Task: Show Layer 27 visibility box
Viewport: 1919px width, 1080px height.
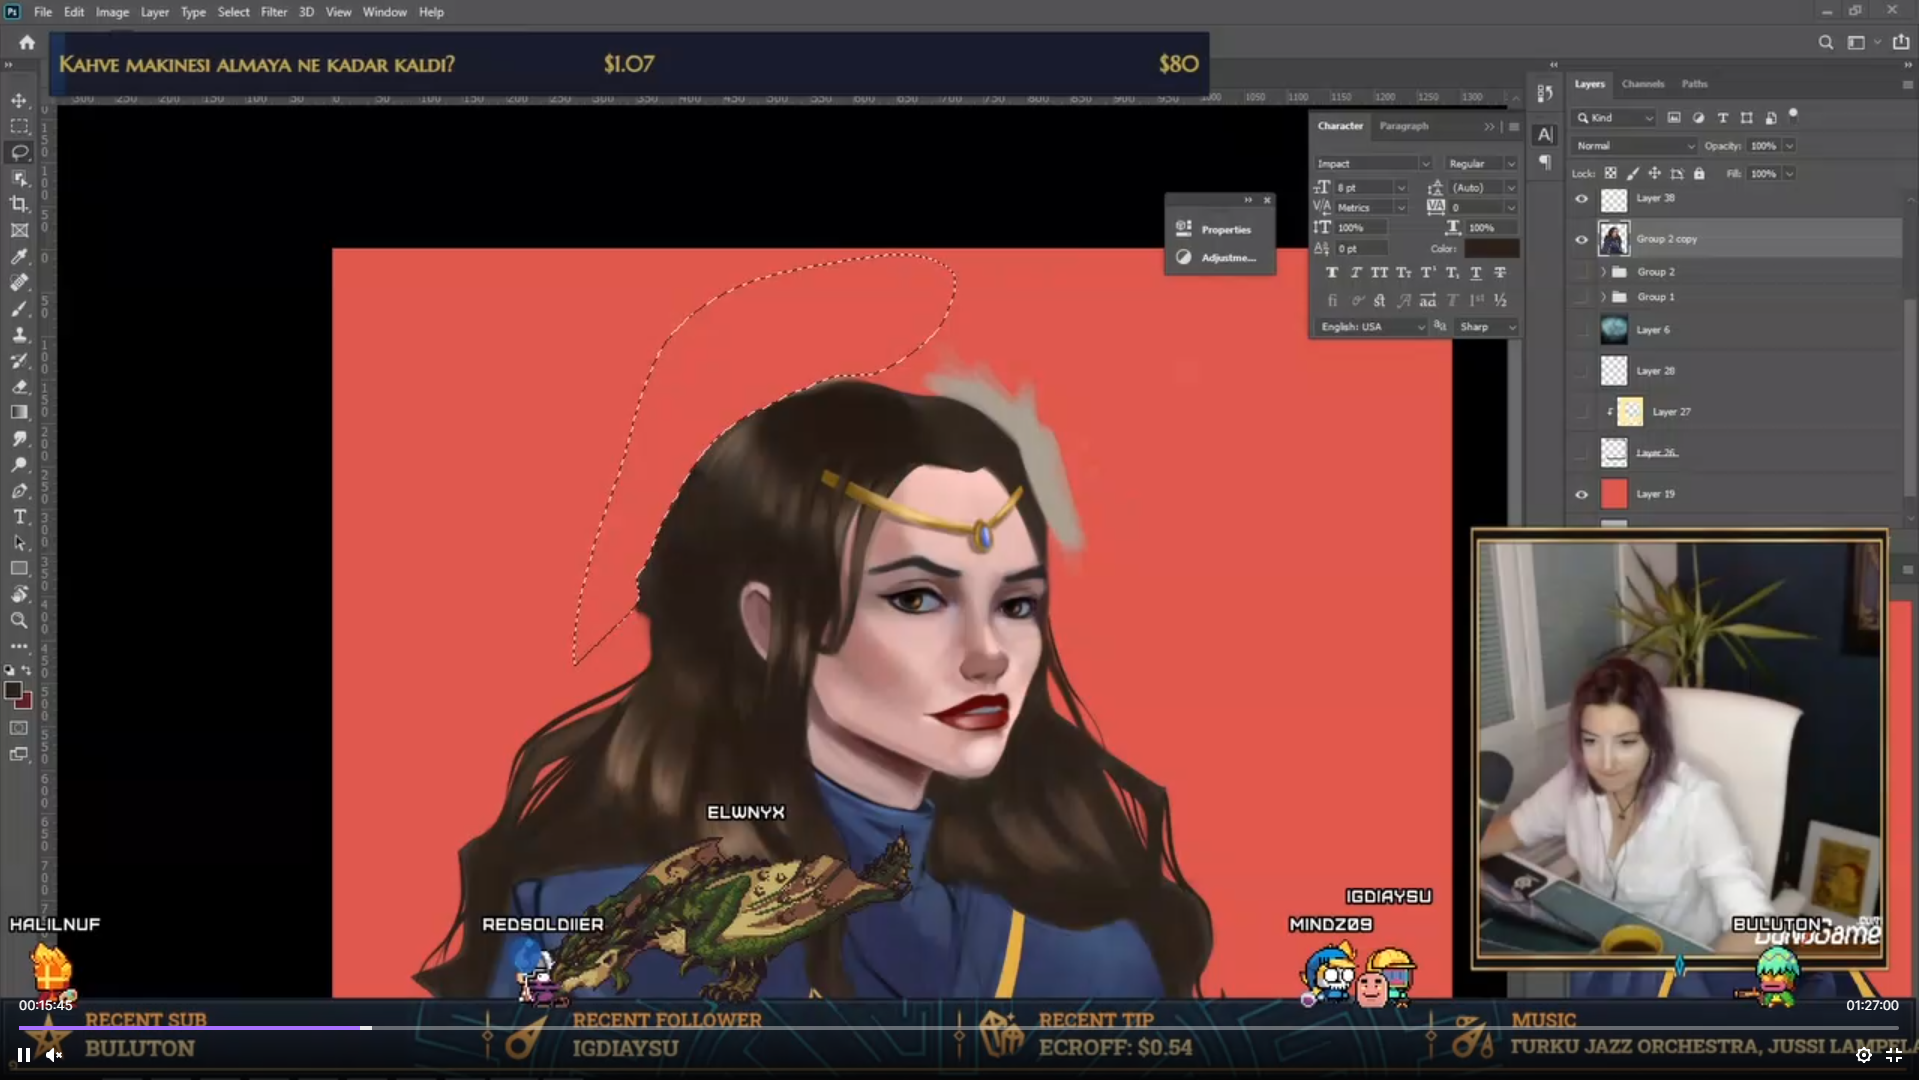Action: pyautogui.click(x=1581, y=412)
